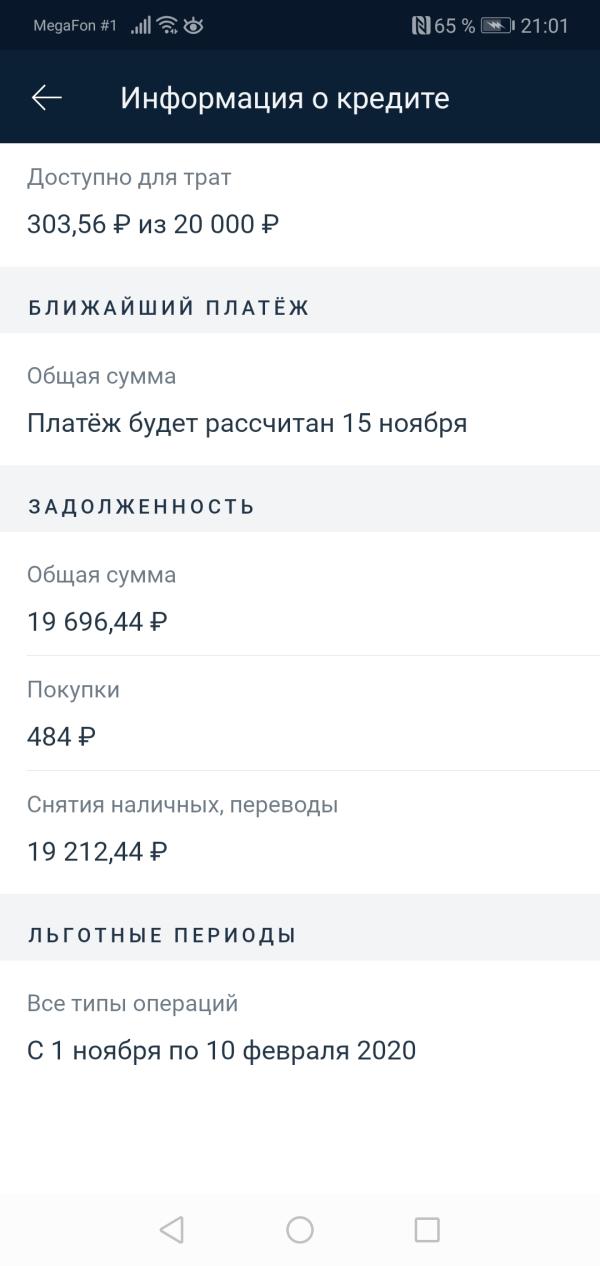Tap the 21:01 clock in status bar
The width and height of the screenshot is (600, 1266).
click(544, 26)
